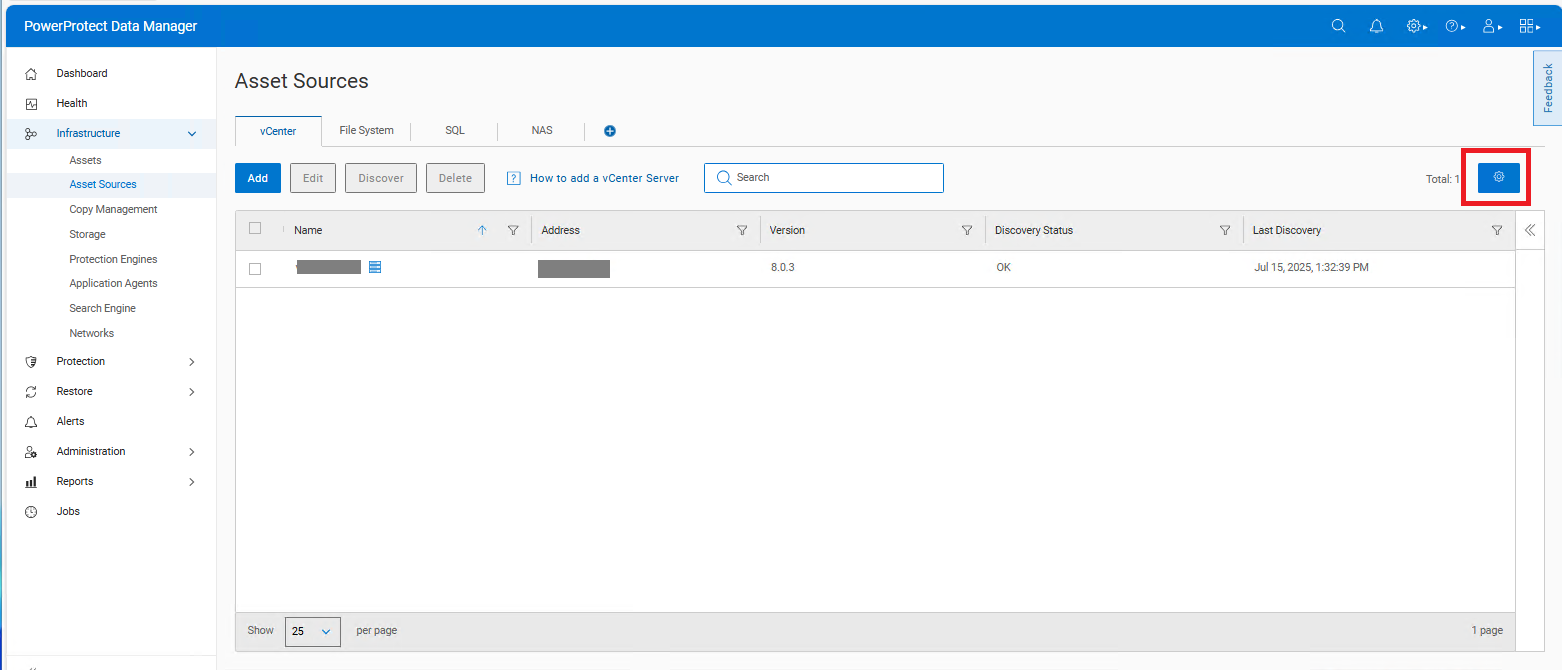The width and height of the screenshot is (1562, 670).
Task: Click the Infrastructure icon in sidebar
Action: click(31, 134)
